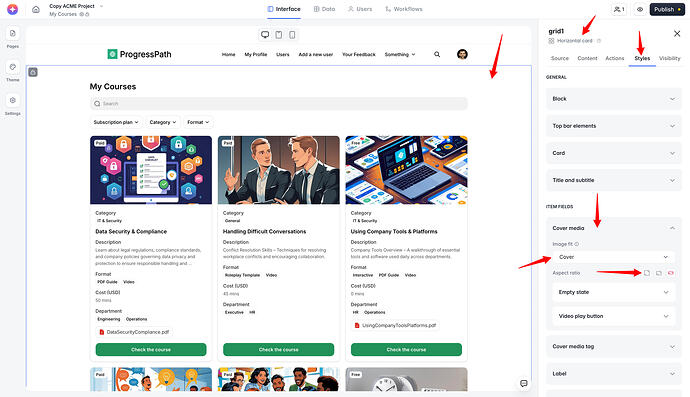Expand the Title and subtitle section
Screen dimensions: 690x397
(613, 180)
